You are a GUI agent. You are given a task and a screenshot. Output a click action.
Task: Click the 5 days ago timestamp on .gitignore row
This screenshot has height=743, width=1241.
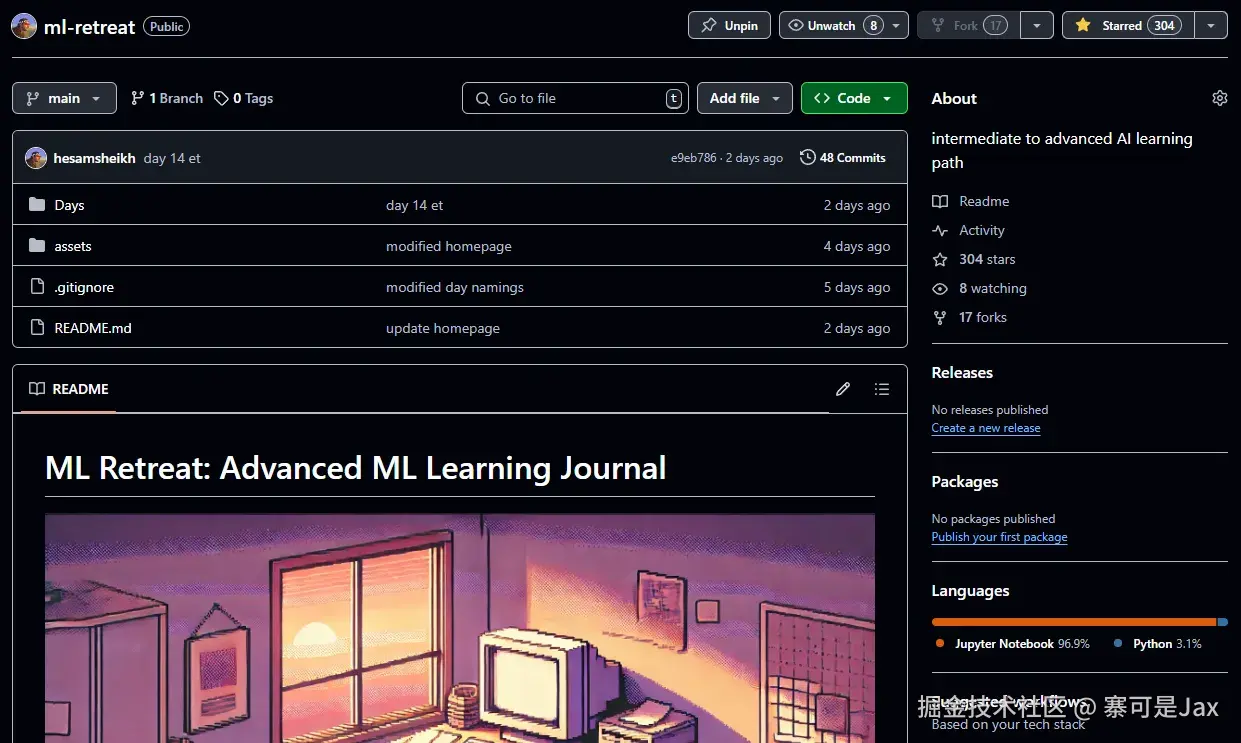point(857,287)
